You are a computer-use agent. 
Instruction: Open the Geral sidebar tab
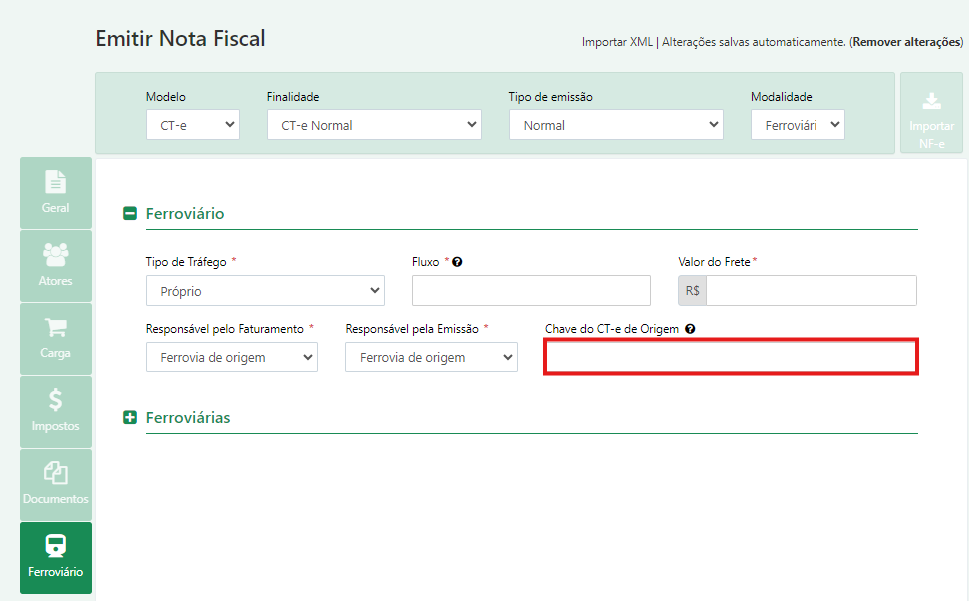coord(56,193)
